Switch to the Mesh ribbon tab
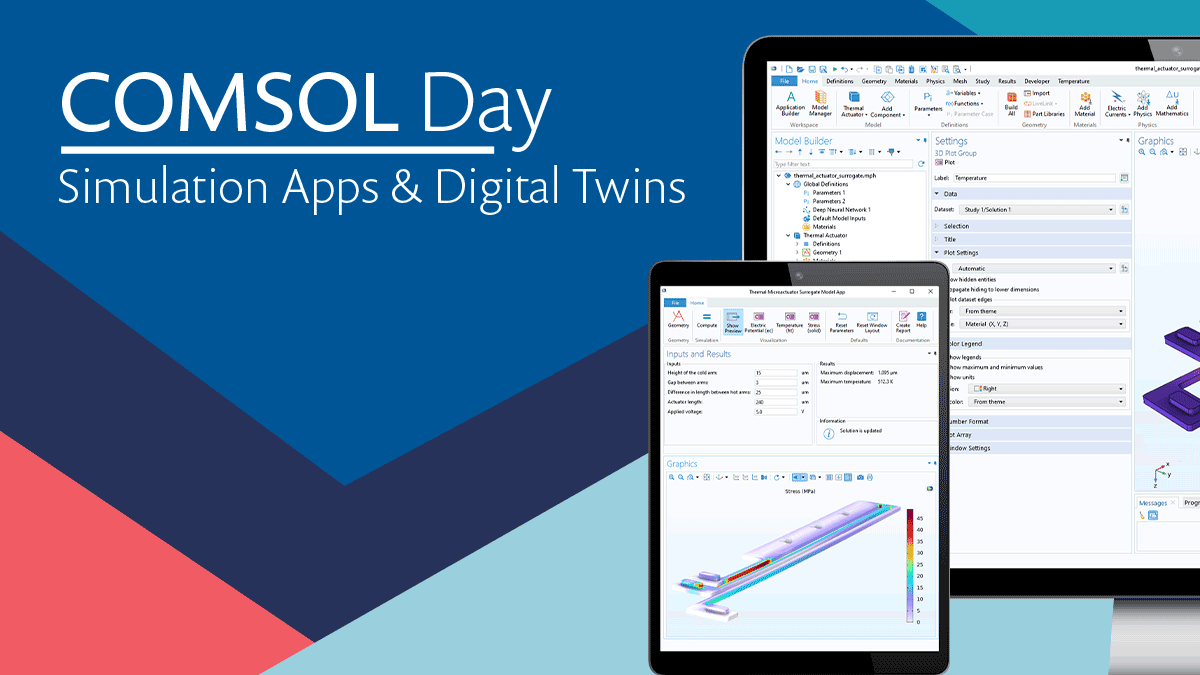 click(x=960, y=80)
